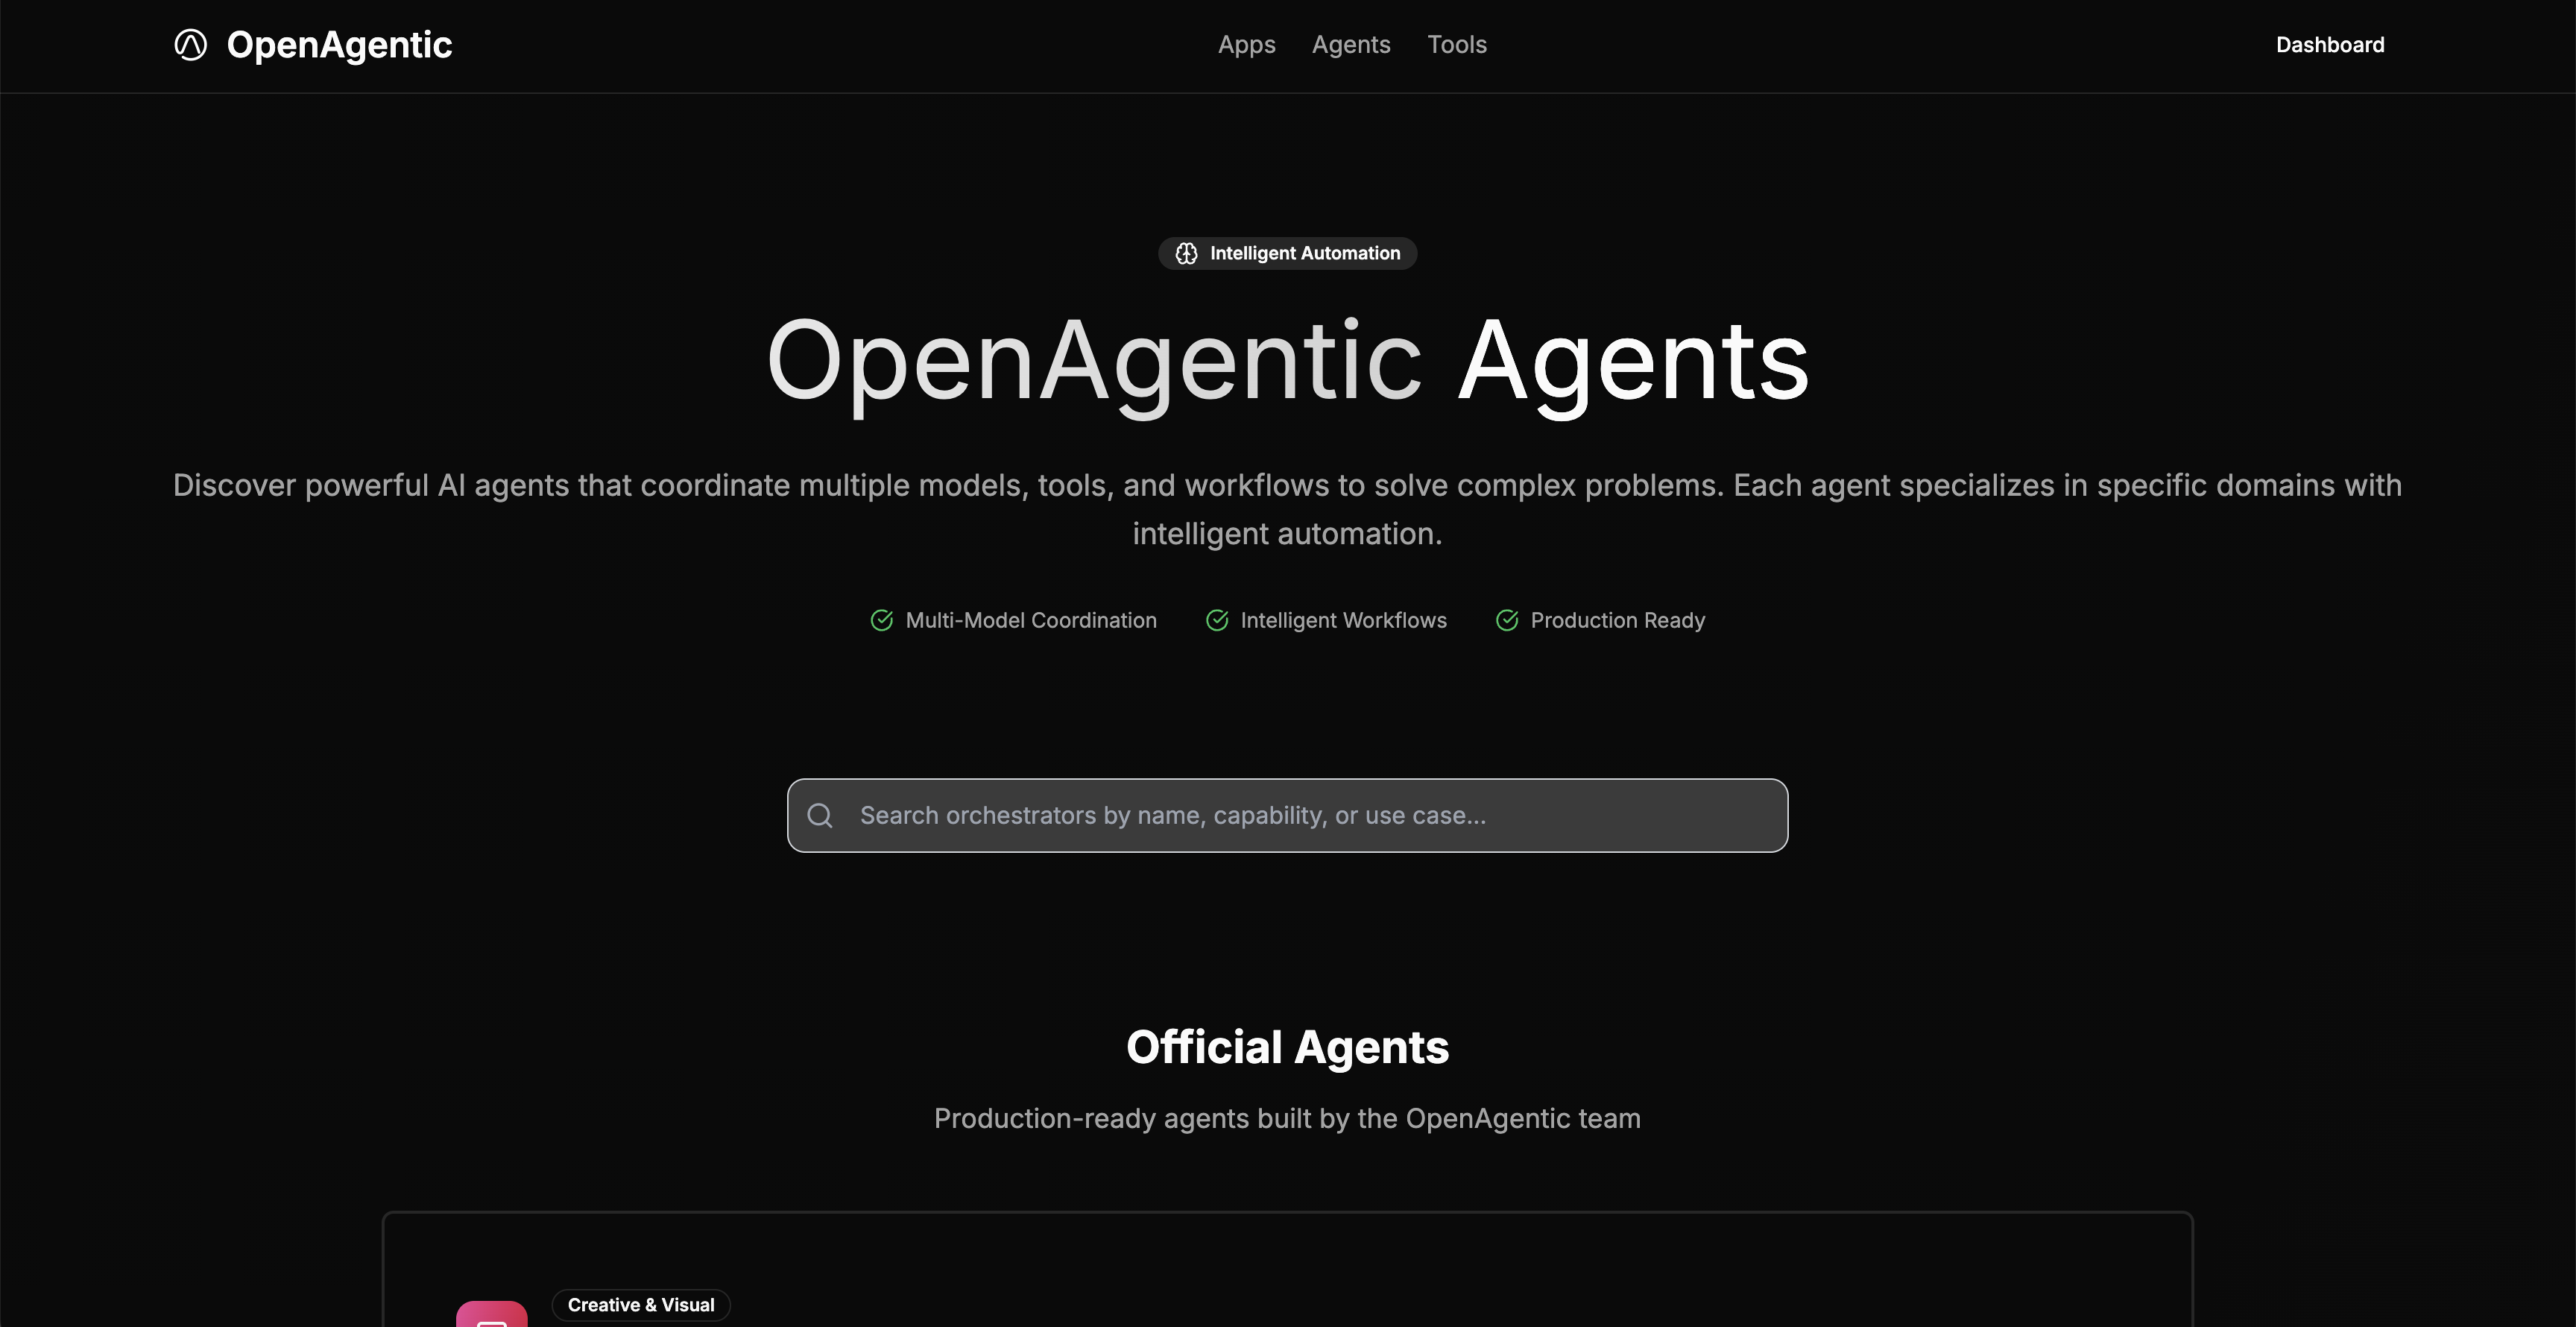Select the Multi-Model Coordination text
This screenshot has height=1327, width=2576.
click(1030, 621)
